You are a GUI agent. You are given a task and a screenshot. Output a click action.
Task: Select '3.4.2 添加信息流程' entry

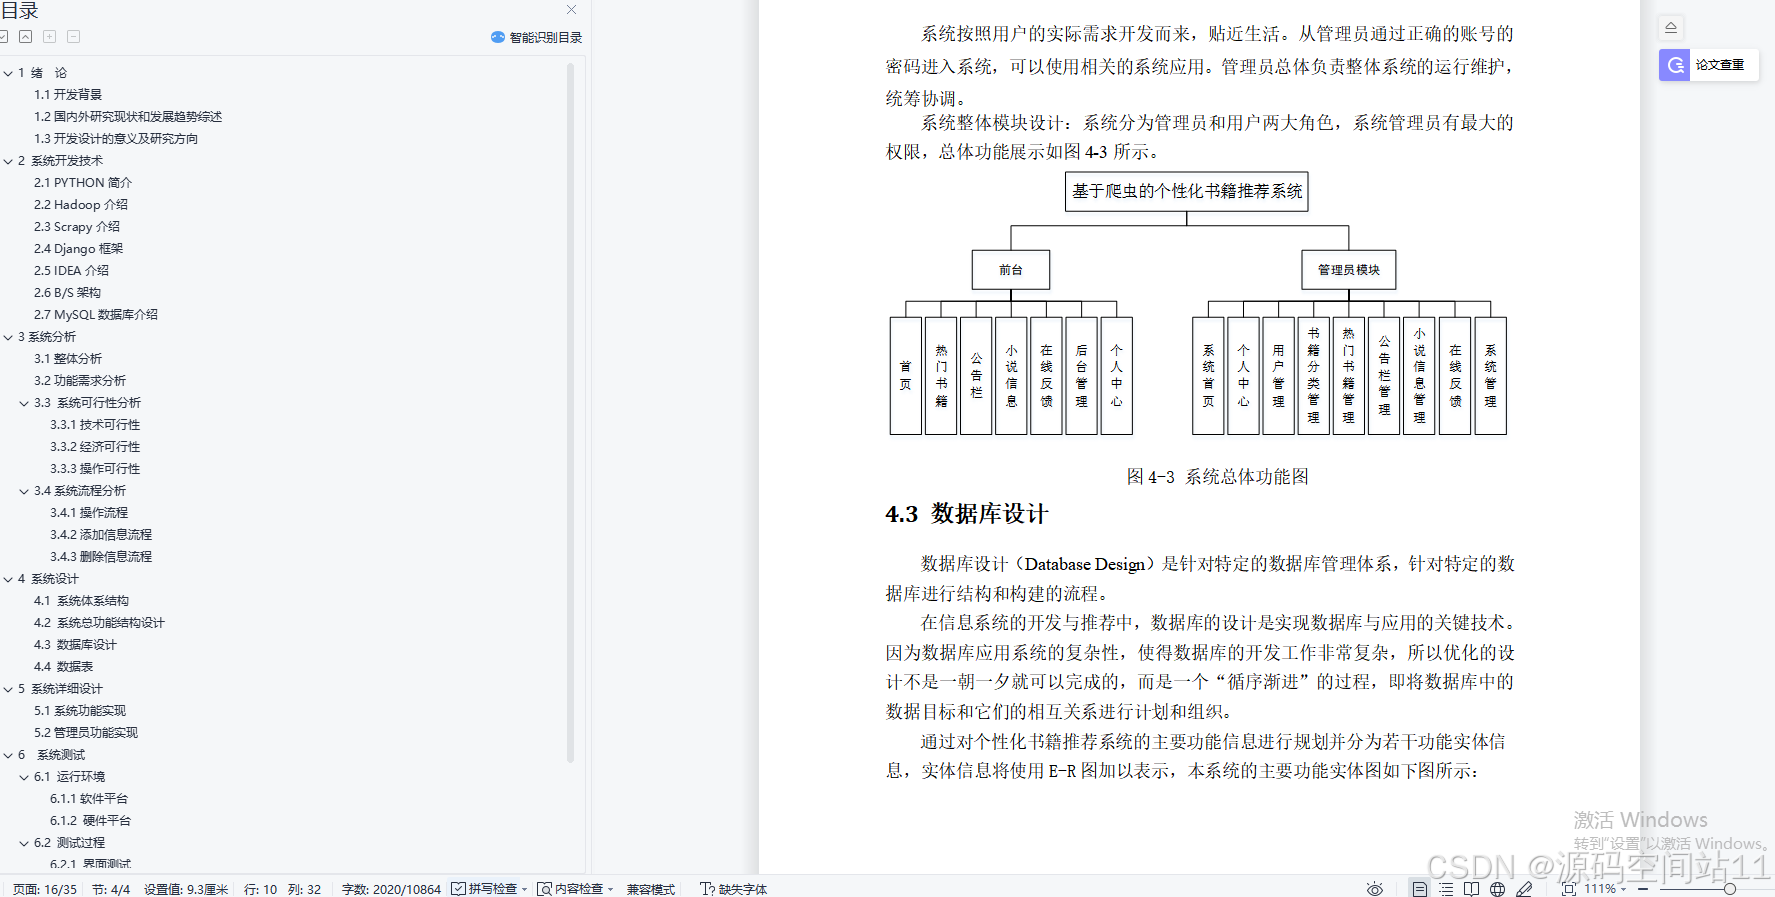(101, 535)
